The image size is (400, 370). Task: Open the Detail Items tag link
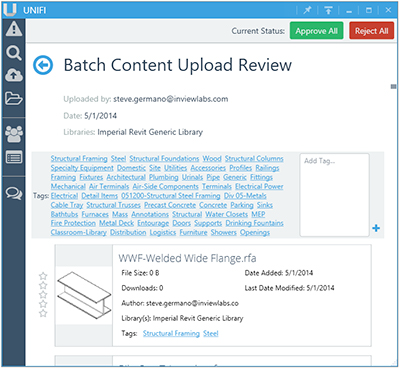pyautogui.click(x=99, y=196)
